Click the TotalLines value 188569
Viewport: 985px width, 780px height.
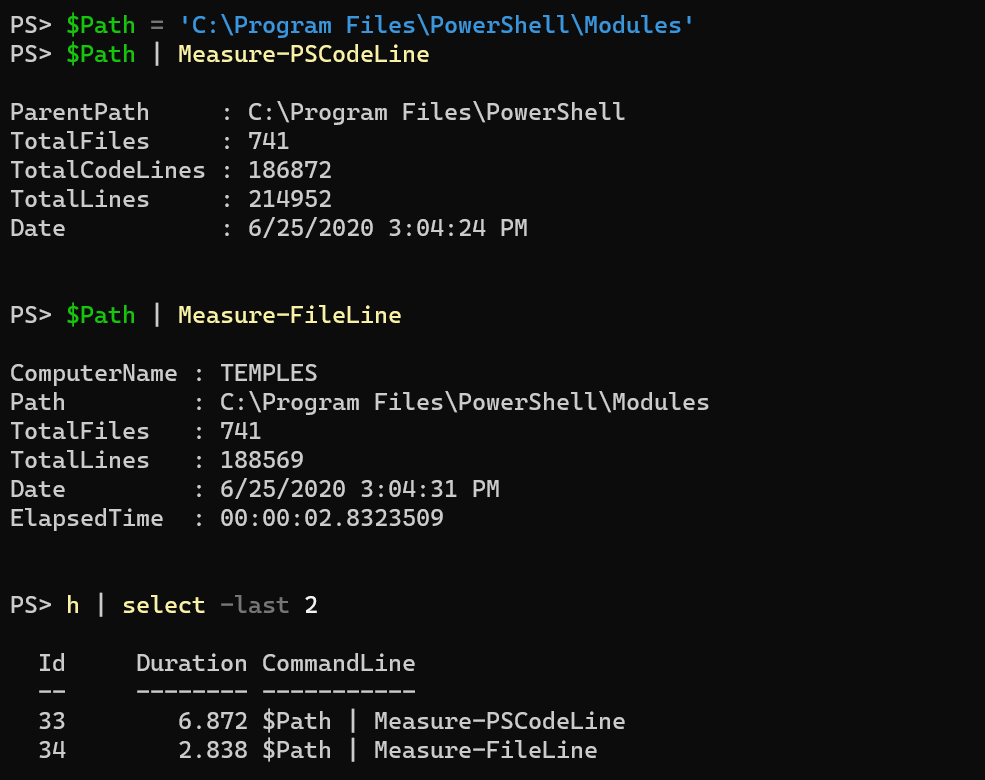262,461
